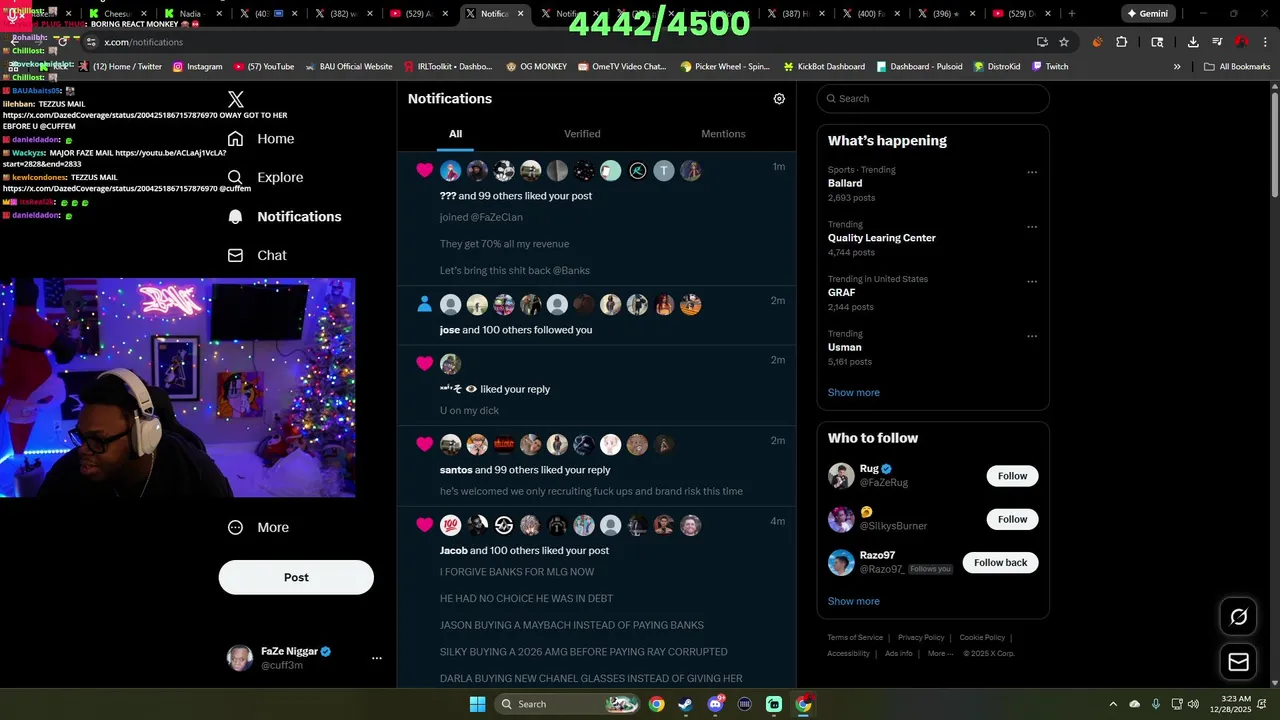Switch to the Verified notifications tab
This screenshot has width=1280, height=720.
coord(582,134)
